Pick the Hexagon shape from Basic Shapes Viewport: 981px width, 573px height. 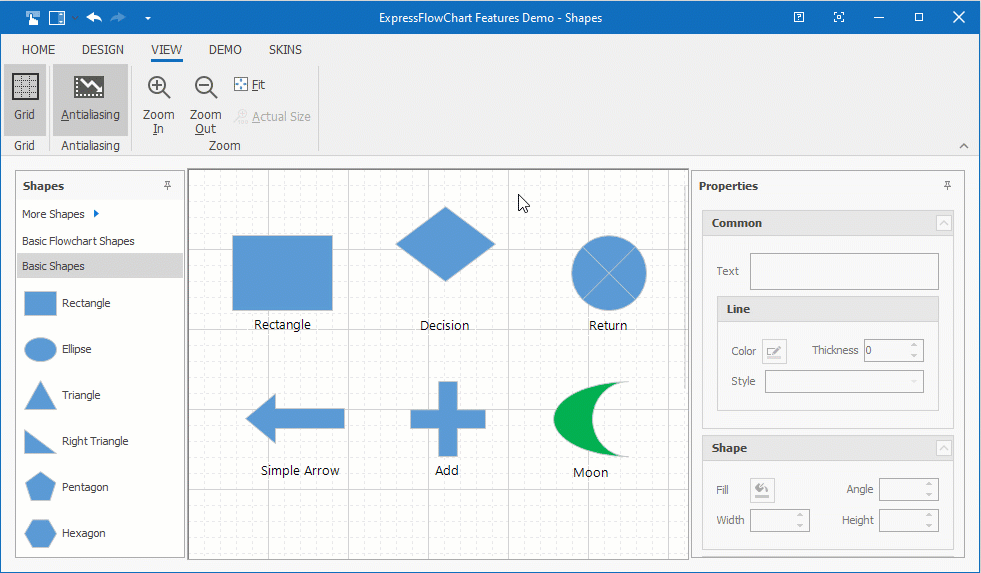(x=40, y=533)
